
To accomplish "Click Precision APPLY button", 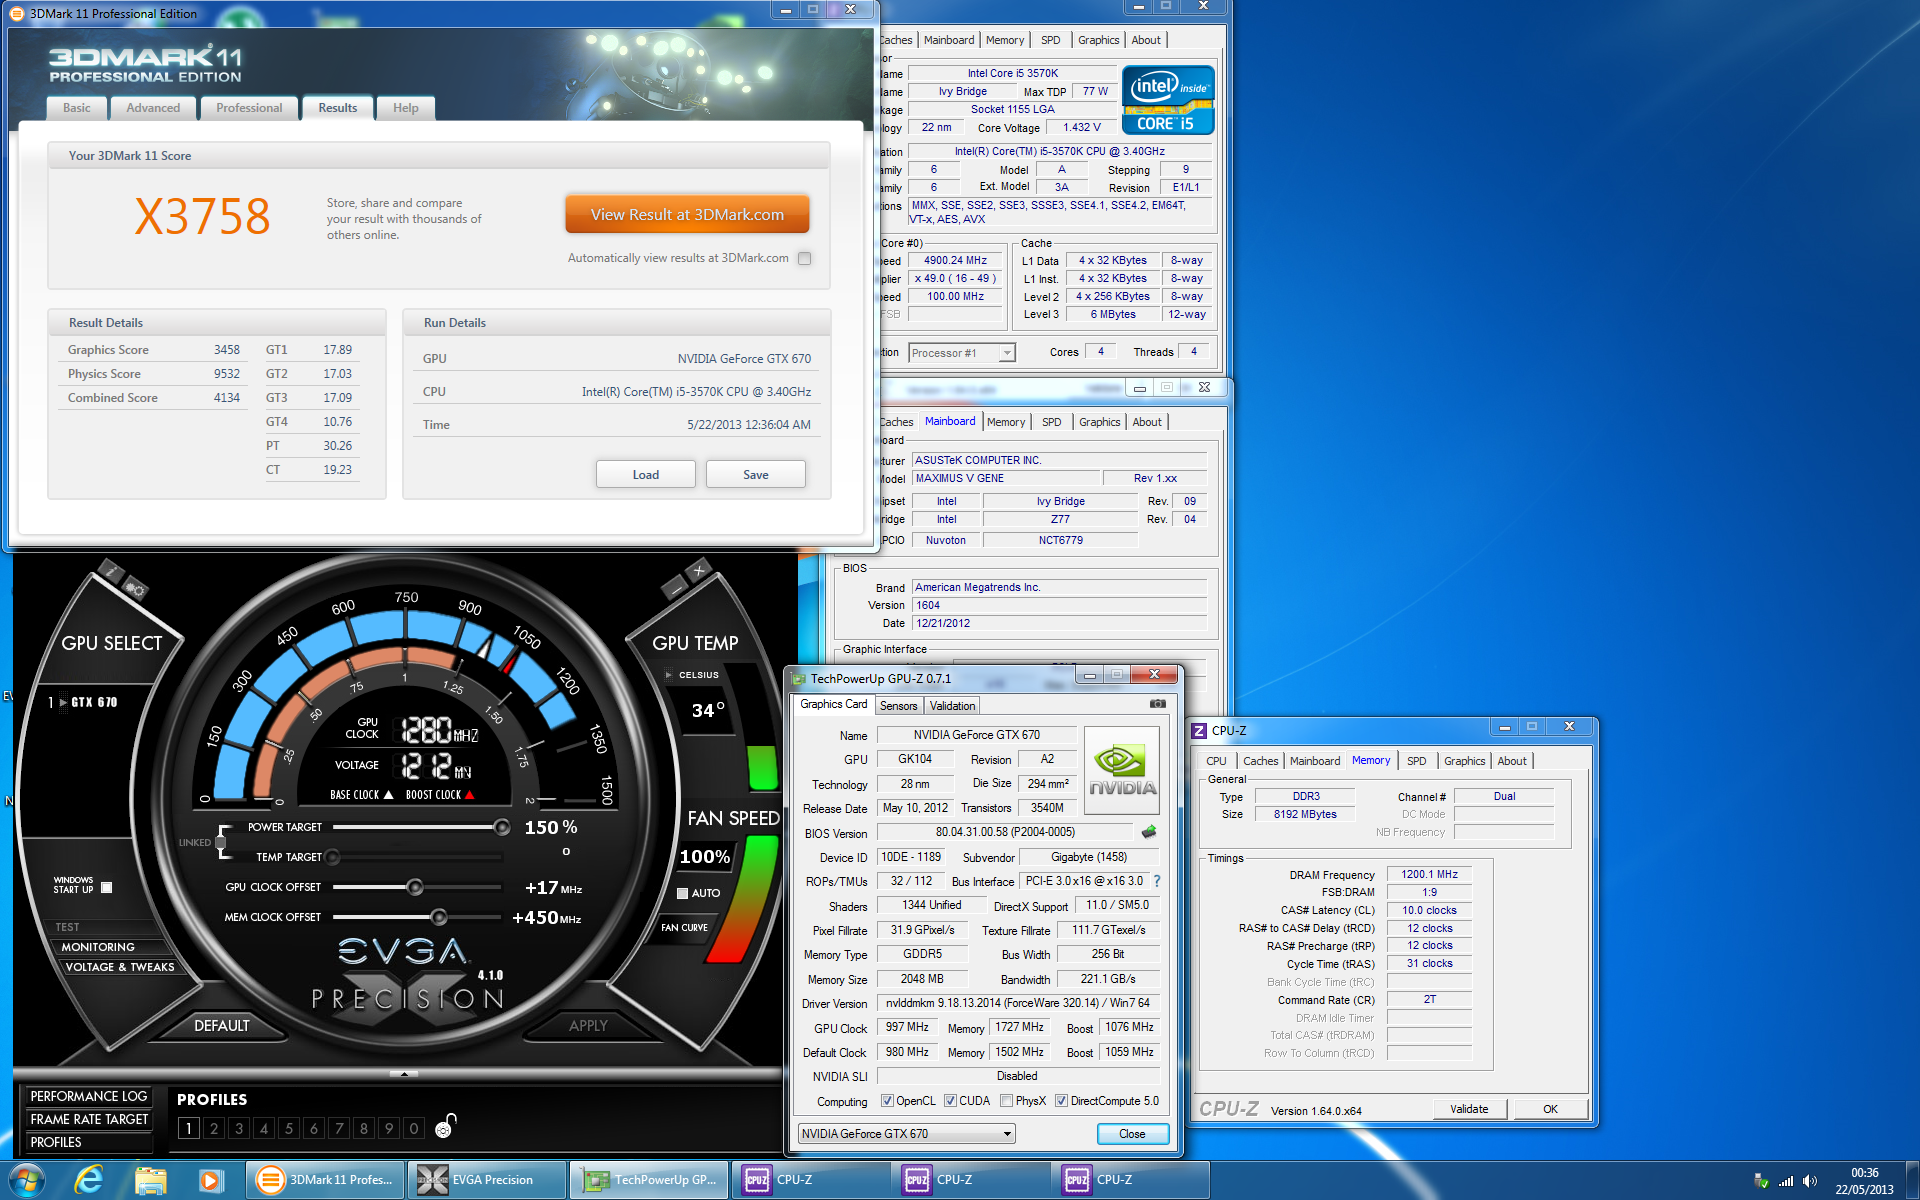I will pyautogui.click(x=588, y=1025).
